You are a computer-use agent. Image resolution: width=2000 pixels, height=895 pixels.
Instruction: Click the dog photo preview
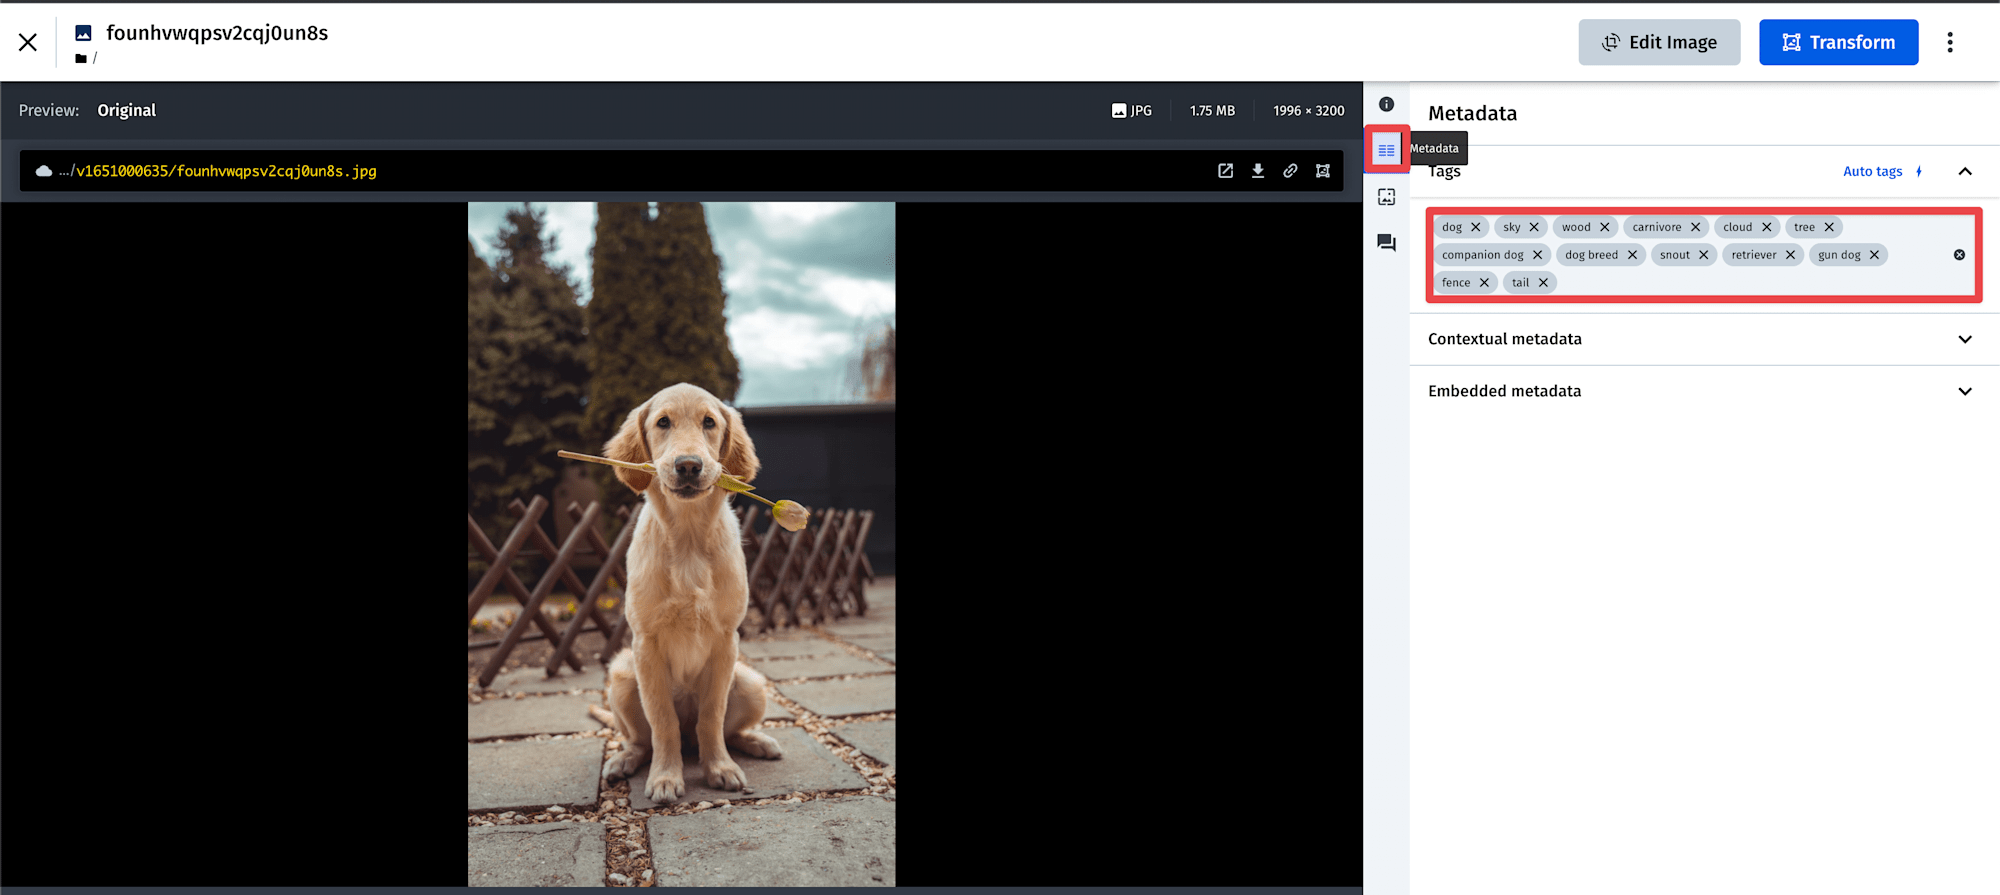click(681, 544)
